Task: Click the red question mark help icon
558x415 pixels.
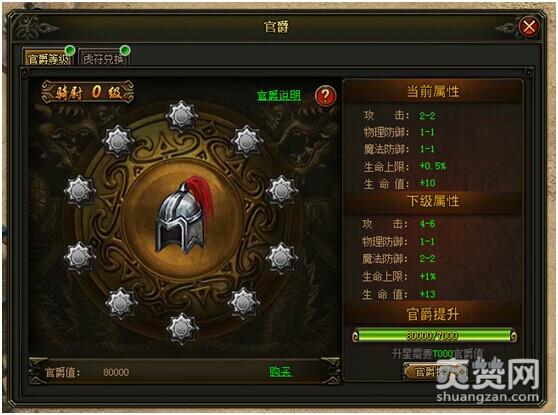Action: tap(325, 95)
